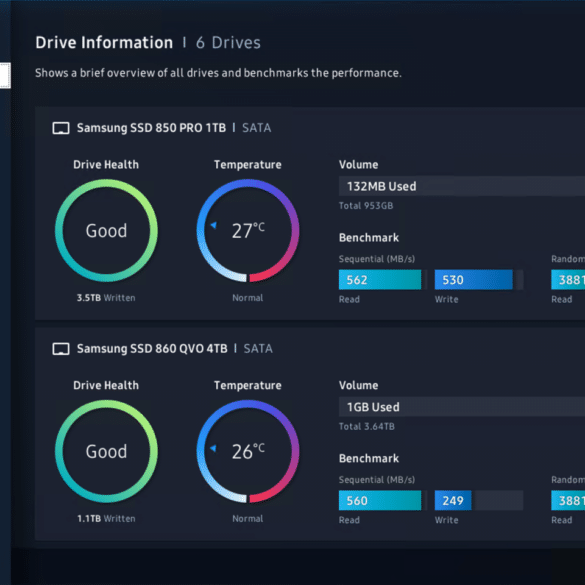Viewport: 585px width, 585px height.
Task: Click the 850 PRO Drive Health Good gauge
Action: click(x=106, y=231)
